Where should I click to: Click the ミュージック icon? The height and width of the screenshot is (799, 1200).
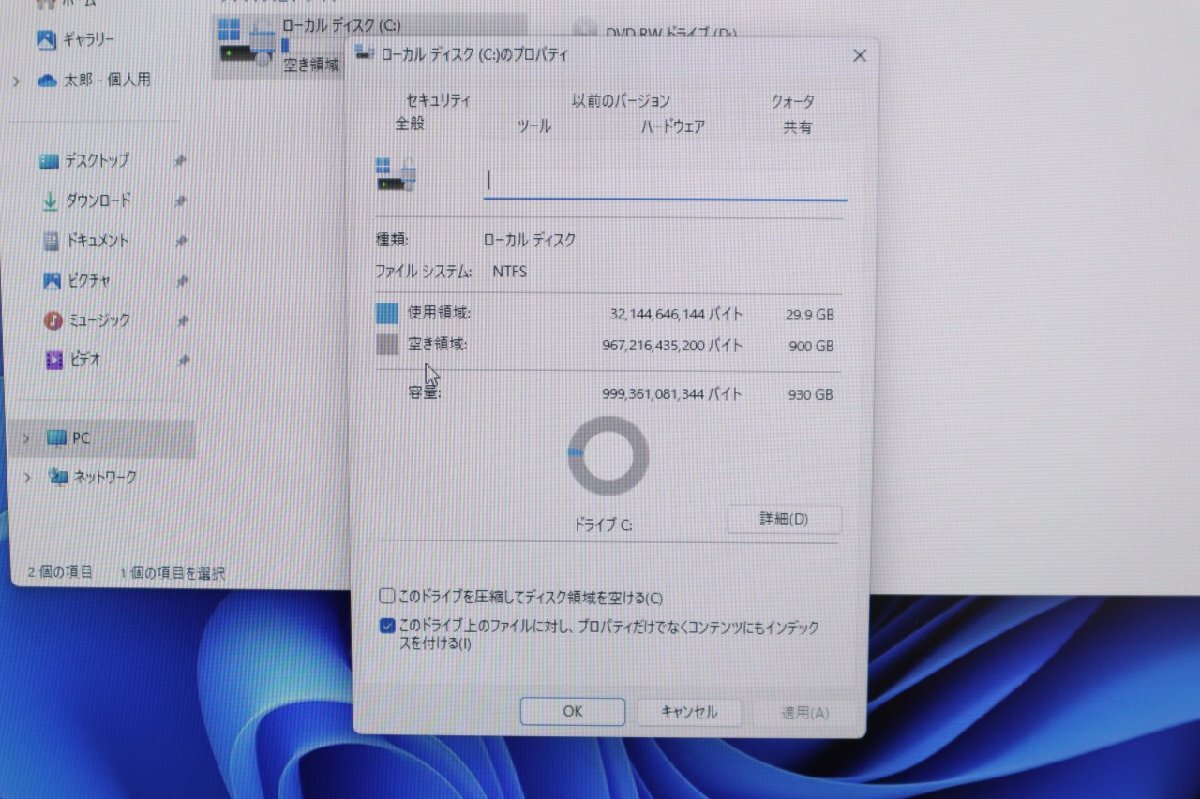coord(53,321)
